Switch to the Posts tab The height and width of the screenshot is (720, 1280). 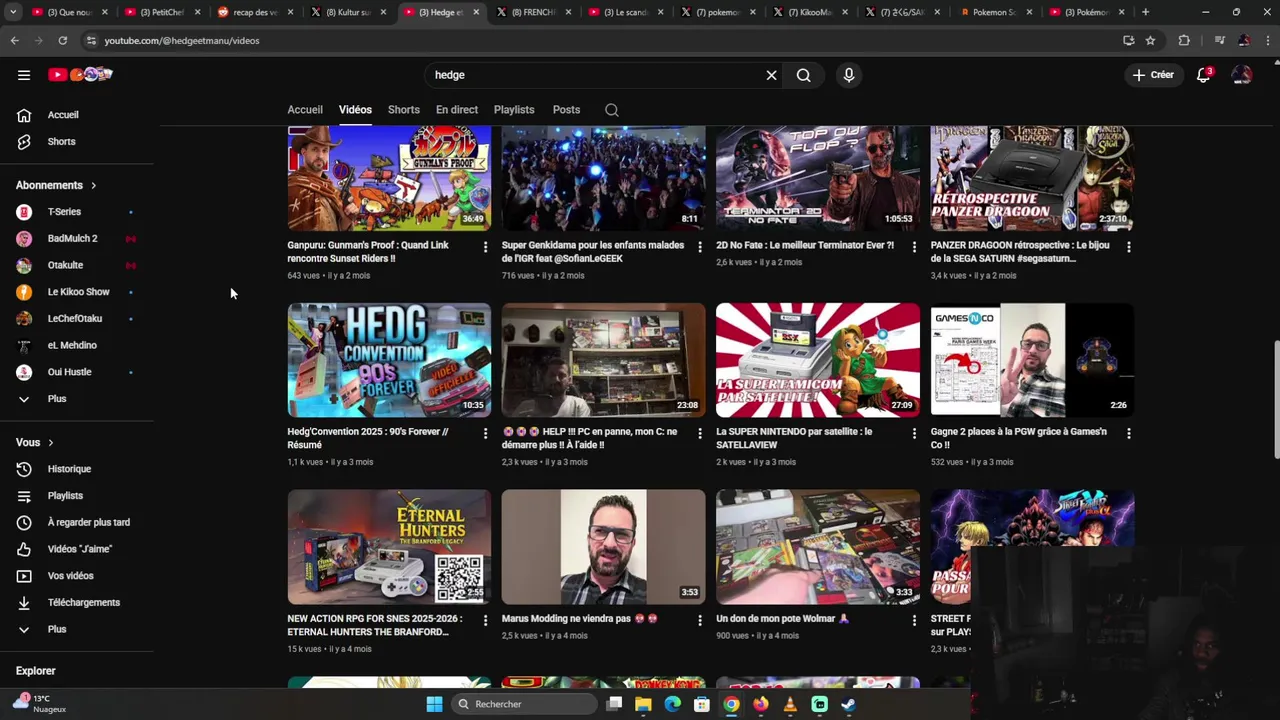click(x=566, y=110)
